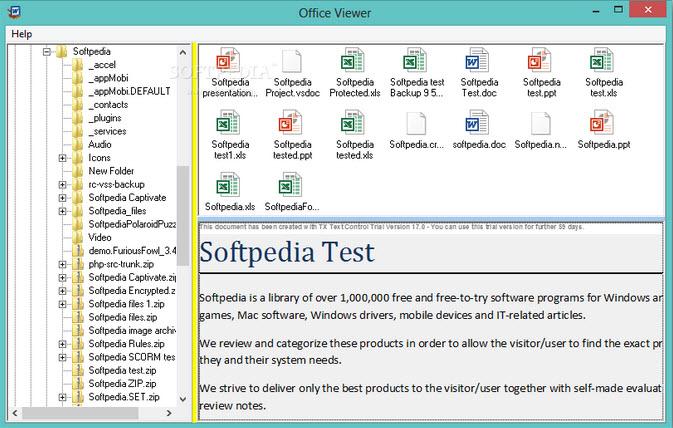
Task: Open Softpedia presentation PowerPoint file icon
Action: [227, 60]
